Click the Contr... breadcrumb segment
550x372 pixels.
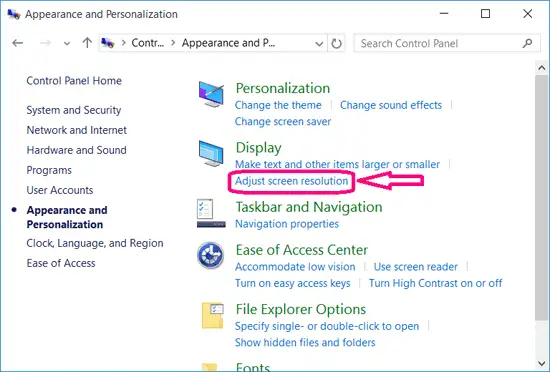pos(148,43)
